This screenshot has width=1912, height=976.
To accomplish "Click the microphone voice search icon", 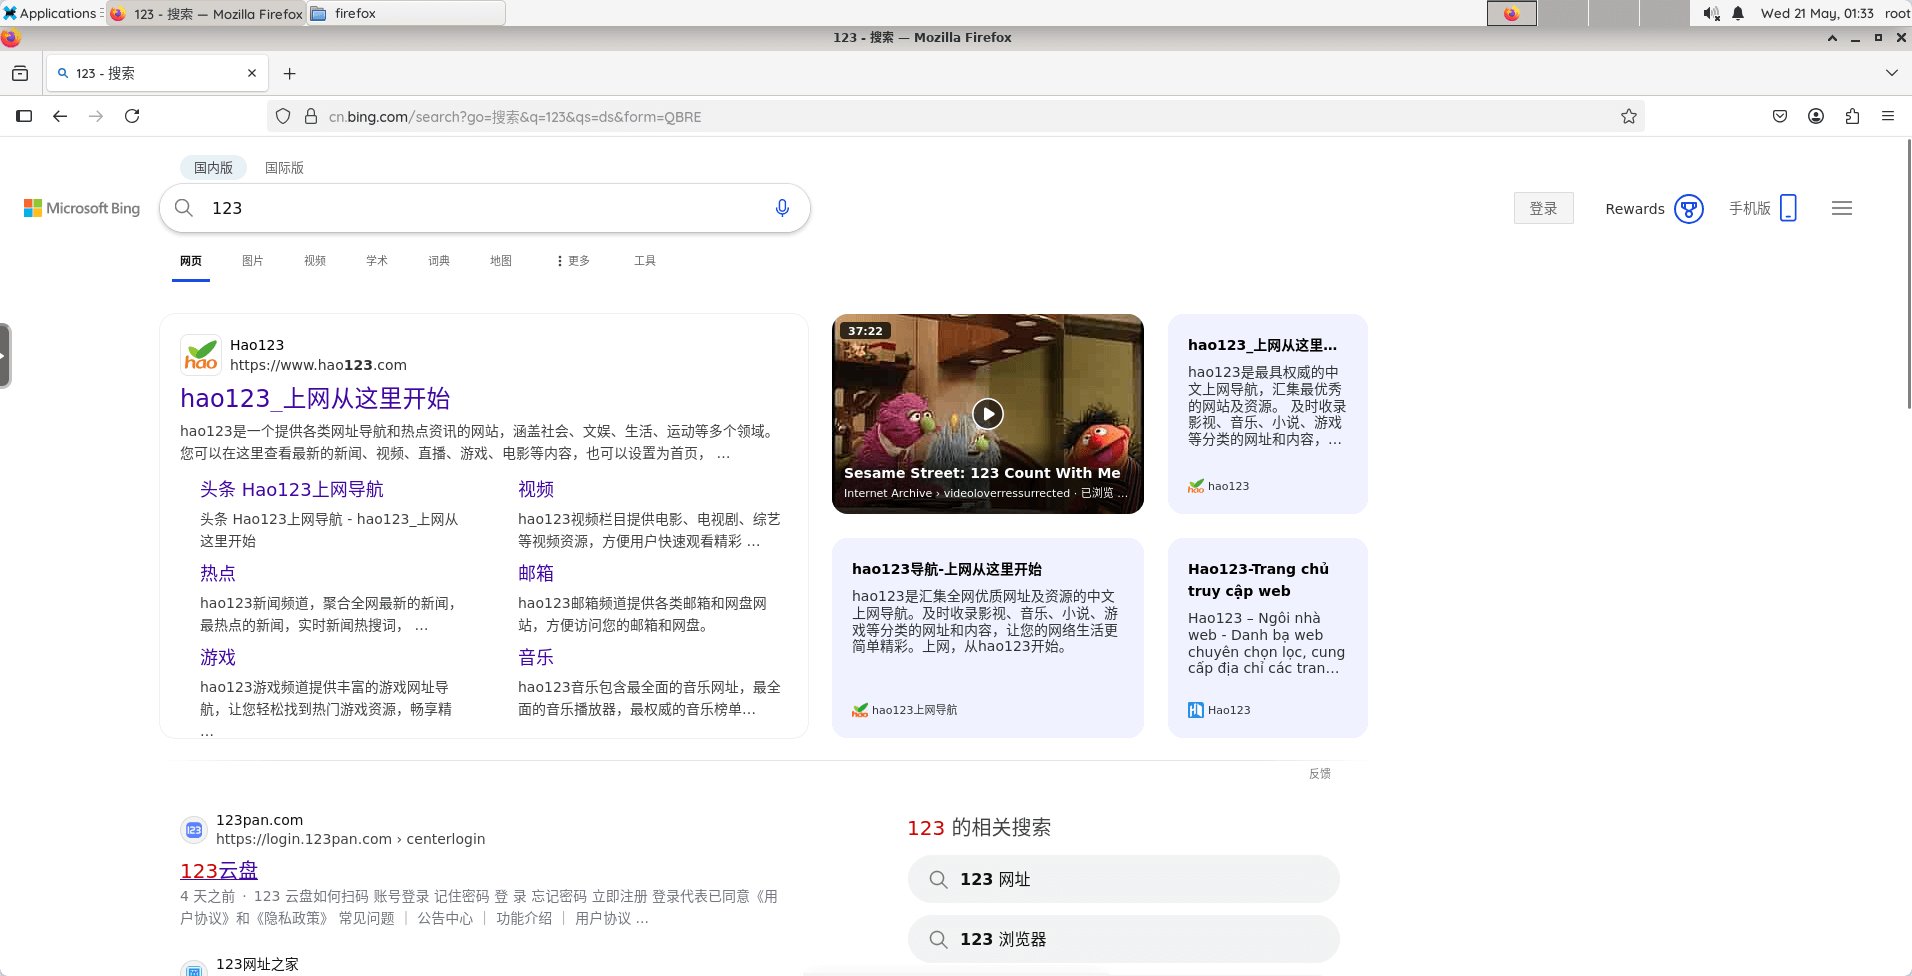I will [782, 208].
